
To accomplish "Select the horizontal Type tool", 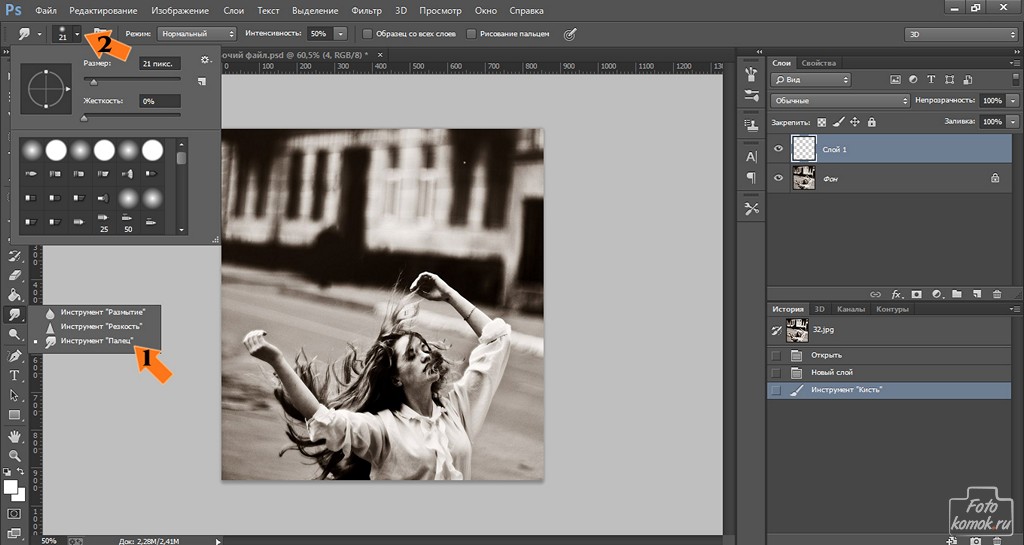I will (x=14, y=375).
